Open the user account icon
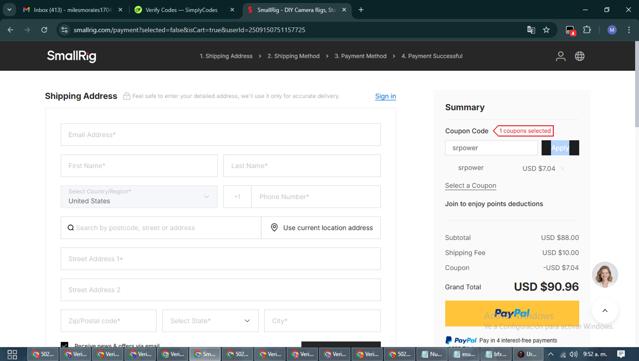The image size is (639, 361). click(560, 56)
